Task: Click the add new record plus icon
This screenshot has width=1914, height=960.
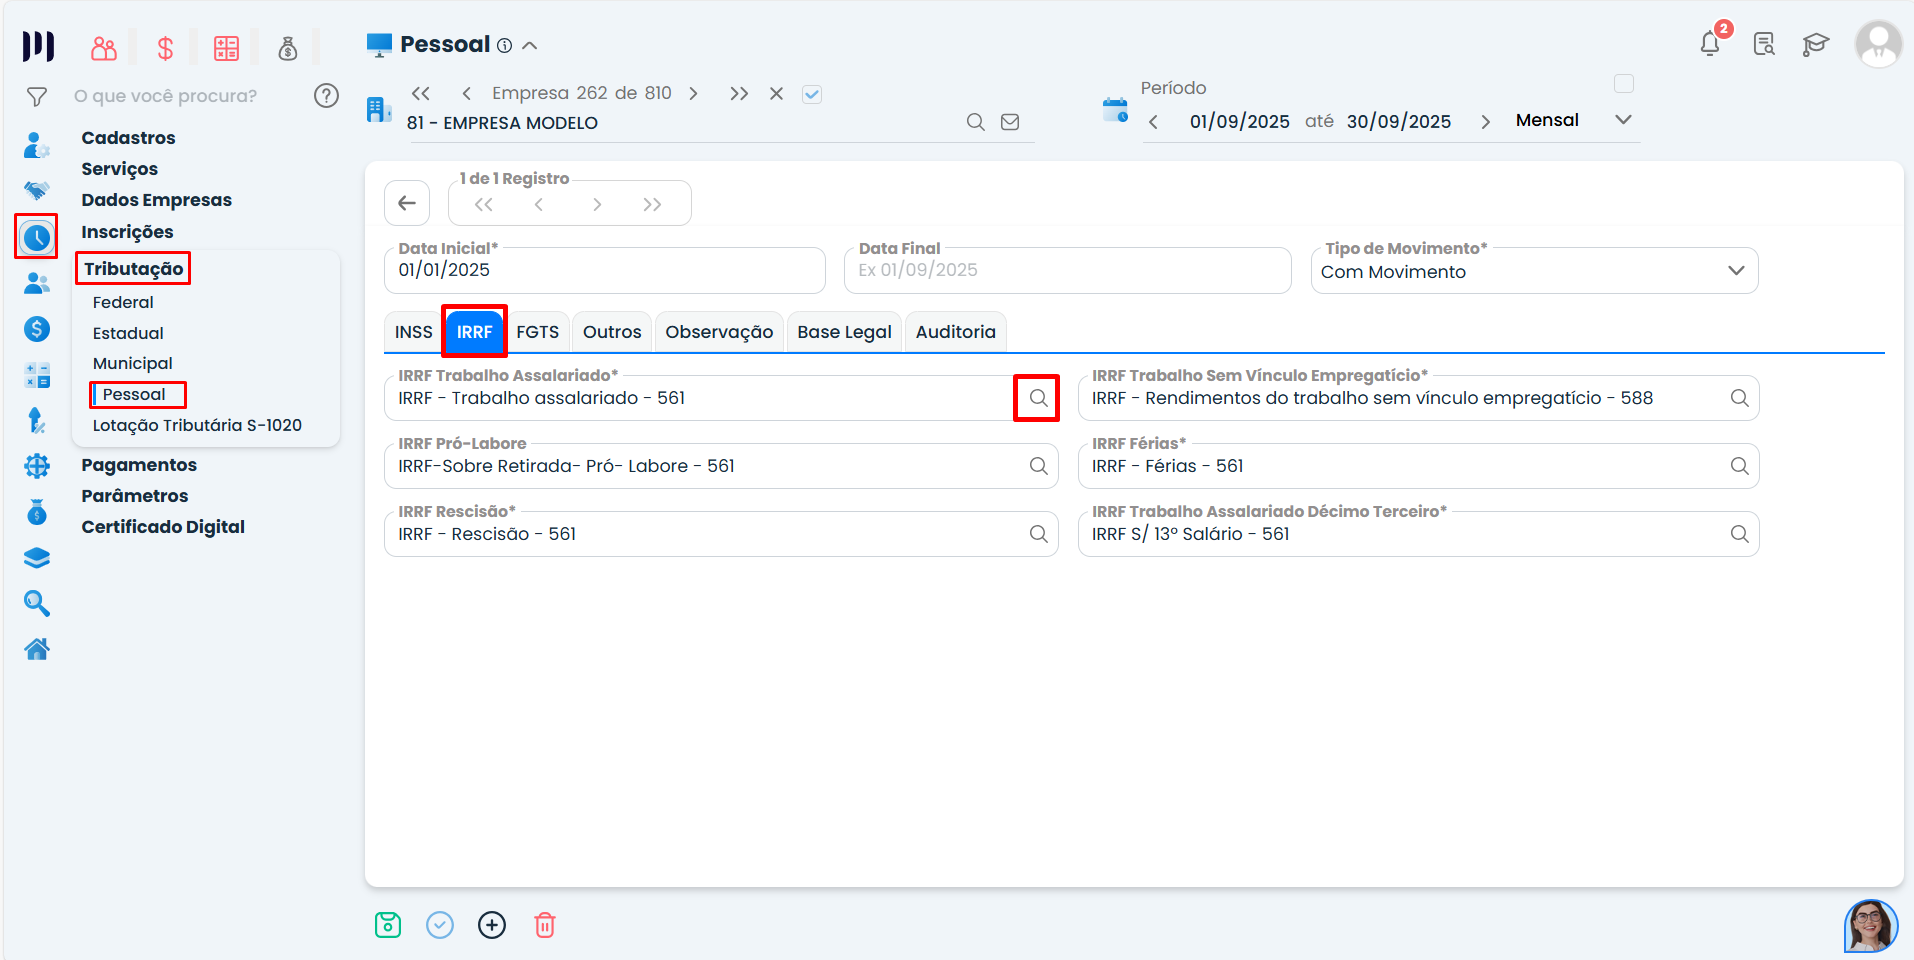Action: [x=492, y=925]
